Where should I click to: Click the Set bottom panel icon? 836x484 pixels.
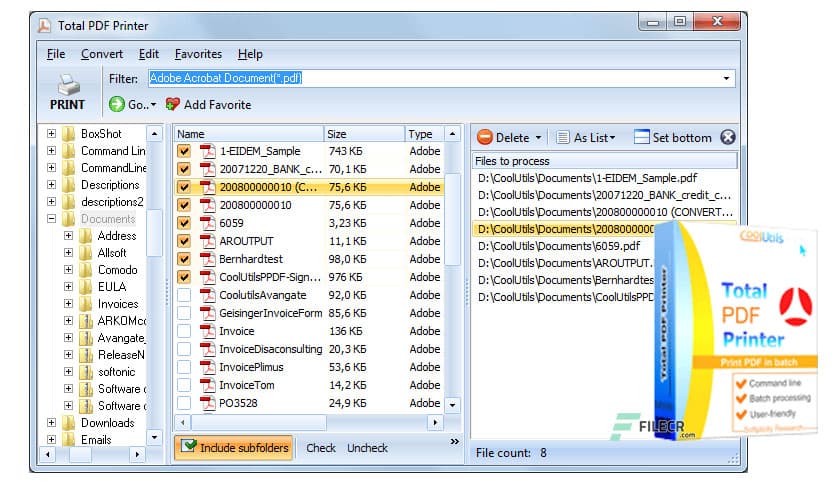click(x=641, y=137)
